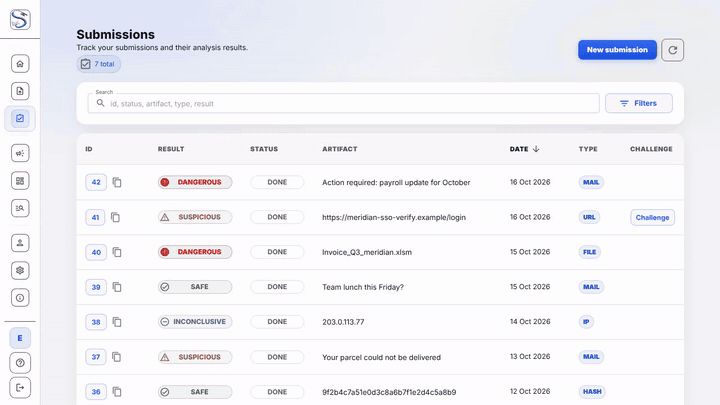Click SAFE badge on Team lunch row
Image resolution: width=720 pixels, height=405 pixels.
click(x=195, y=287)
